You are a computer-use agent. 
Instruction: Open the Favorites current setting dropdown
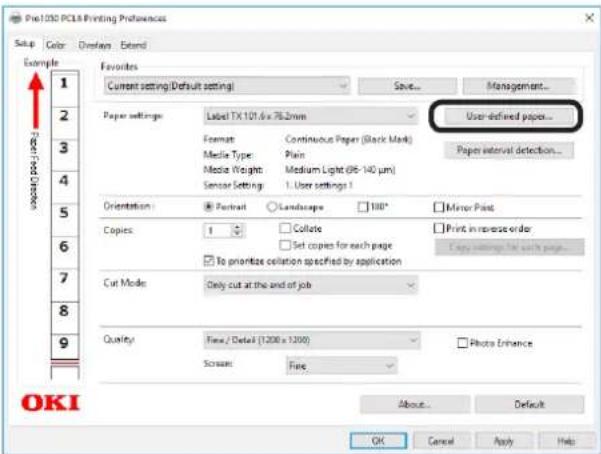(x=226, y=87)
